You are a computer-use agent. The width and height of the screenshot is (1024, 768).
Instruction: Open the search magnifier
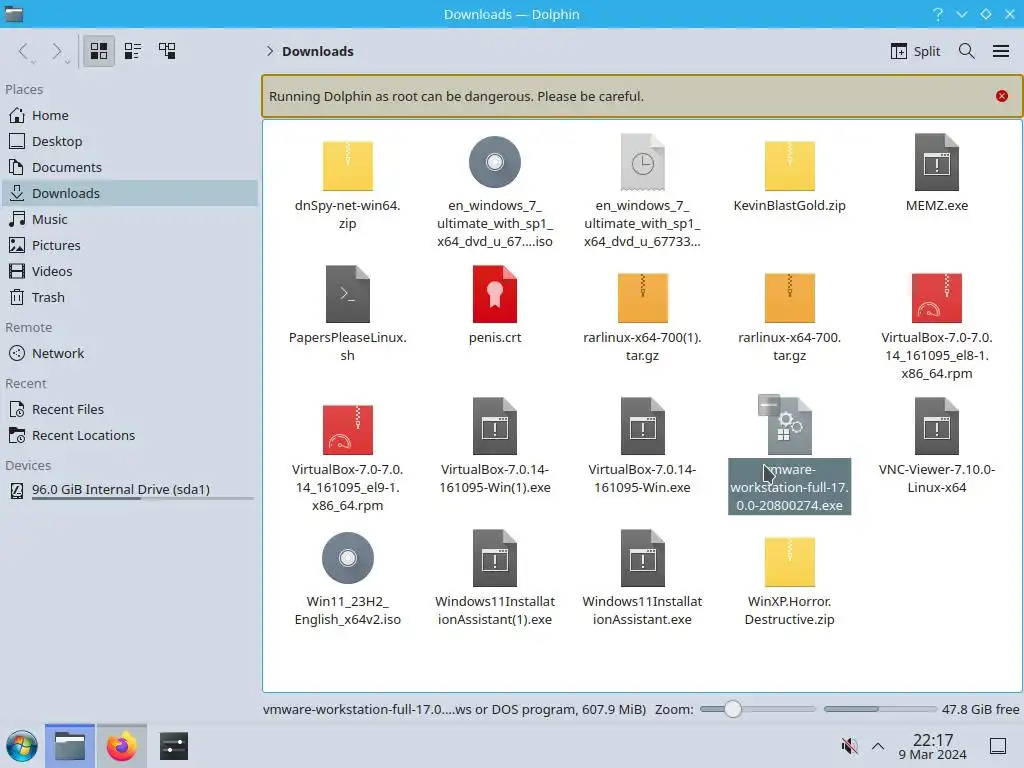(967, 51)
